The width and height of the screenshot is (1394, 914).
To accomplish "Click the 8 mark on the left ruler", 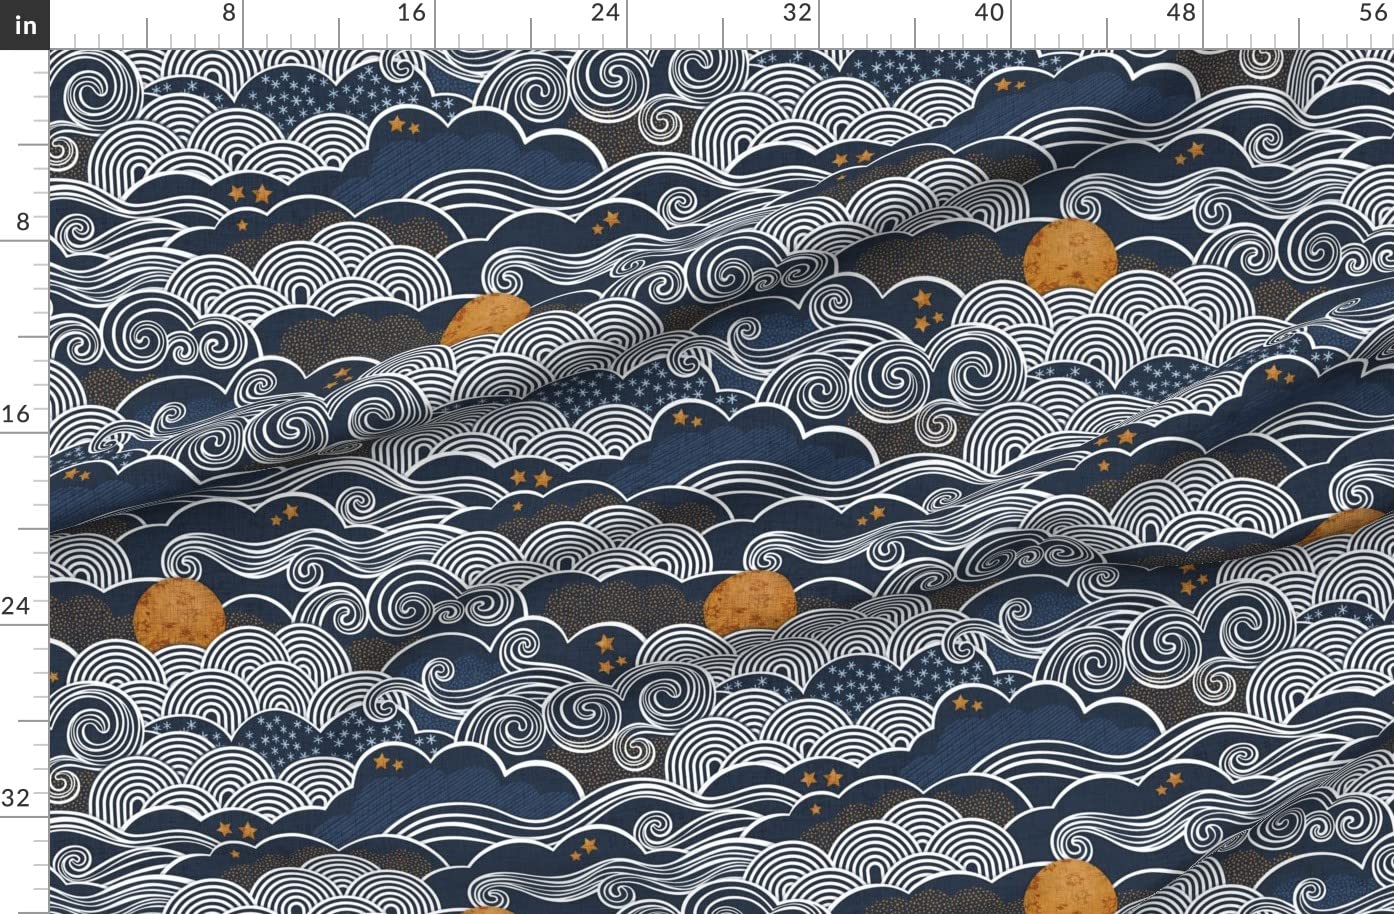I will 22,222.
